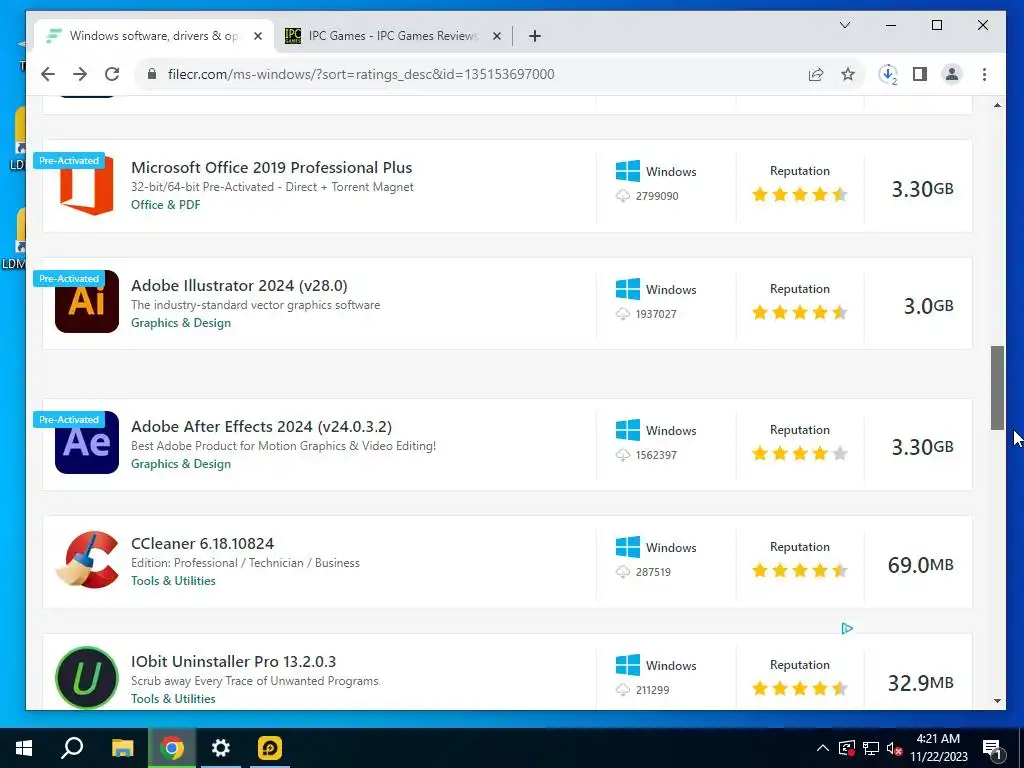
Task: Switch to the Windows software, drivers tab
Action: coord(154,36)
